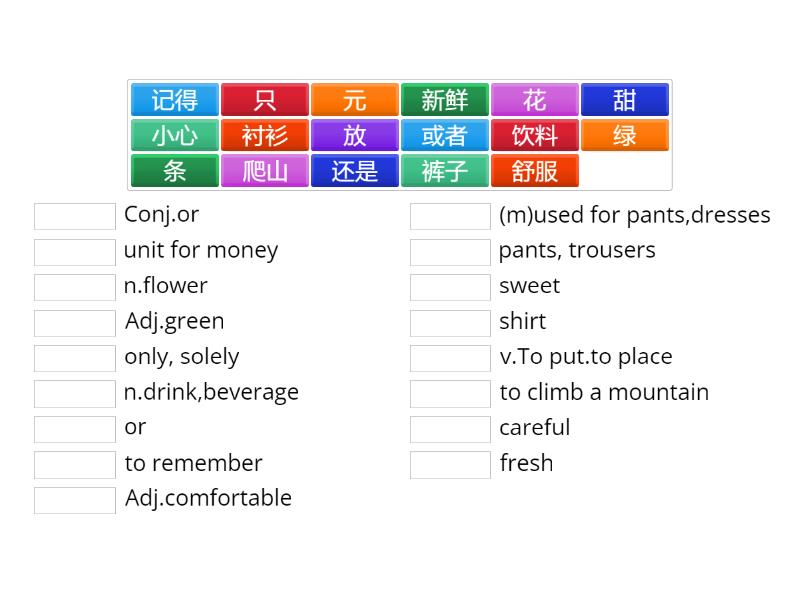Click the answer box beside Conj.or
800x600 pixels.
(x=74, y=214)
